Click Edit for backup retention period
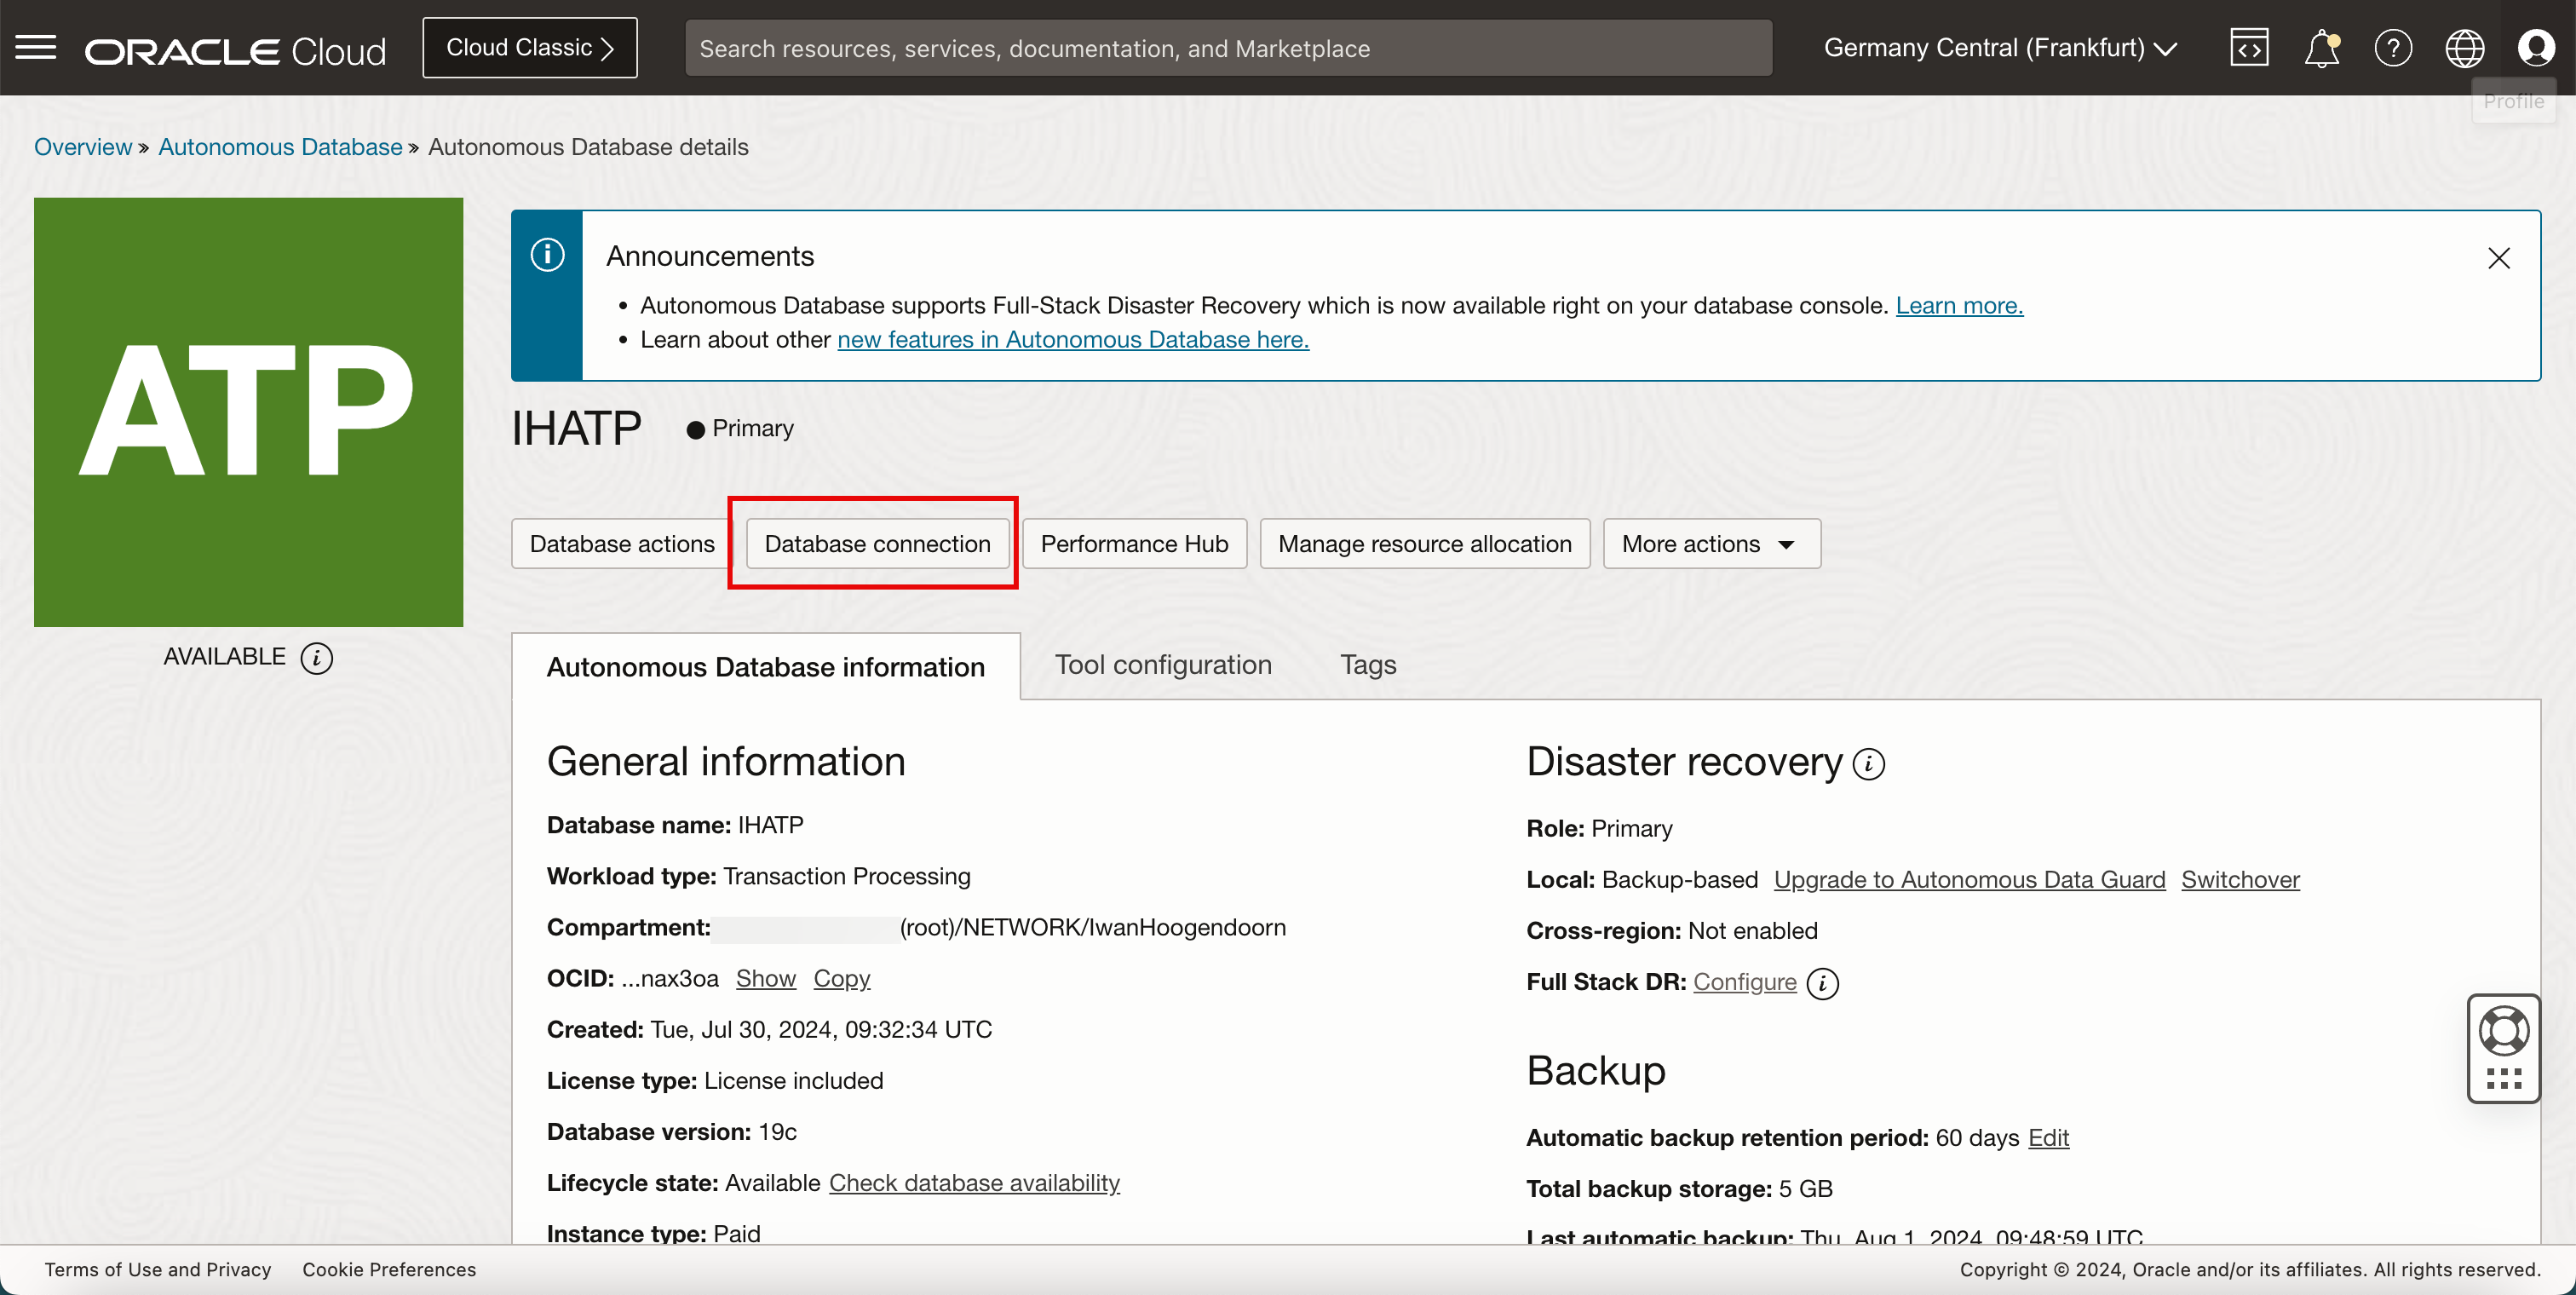The width and height of the screenshot is (2576, 1295). point(2047,1138)
